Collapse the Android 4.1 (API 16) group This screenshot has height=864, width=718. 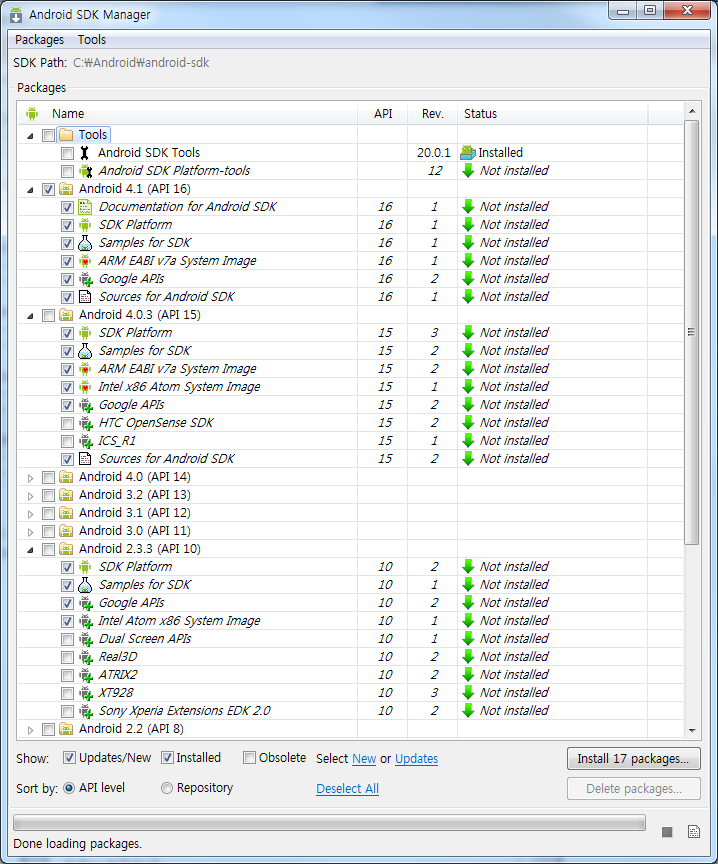(x=30, y=190)
